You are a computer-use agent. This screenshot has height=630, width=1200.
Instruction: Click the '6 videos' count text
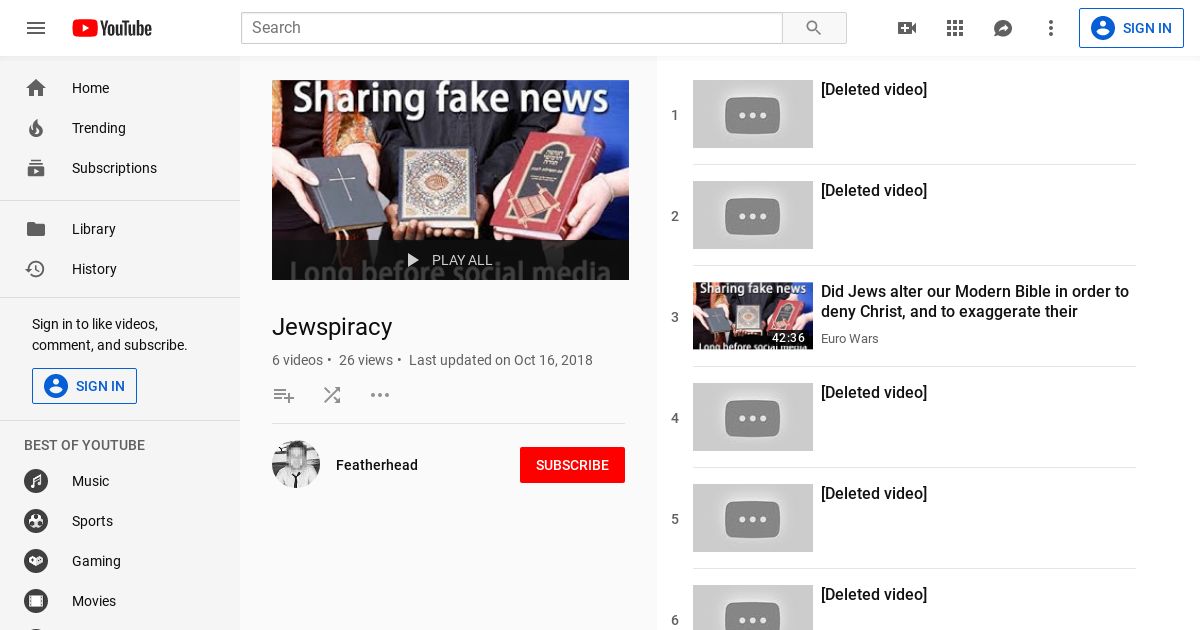[297, 360]
